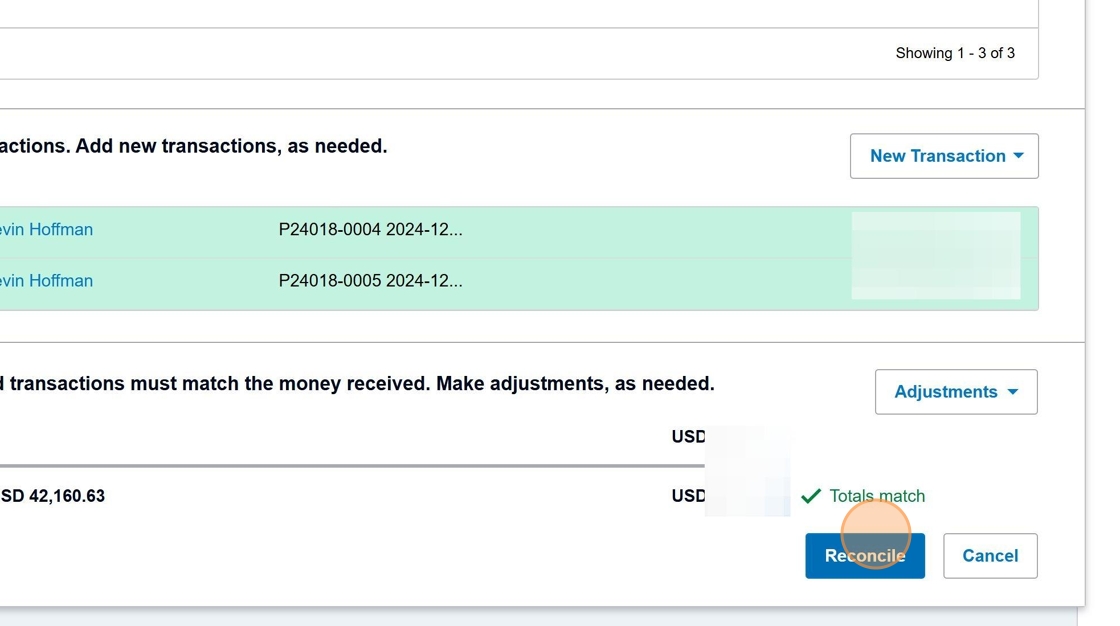Cancel the reconciliation dialog

point(989,556)
